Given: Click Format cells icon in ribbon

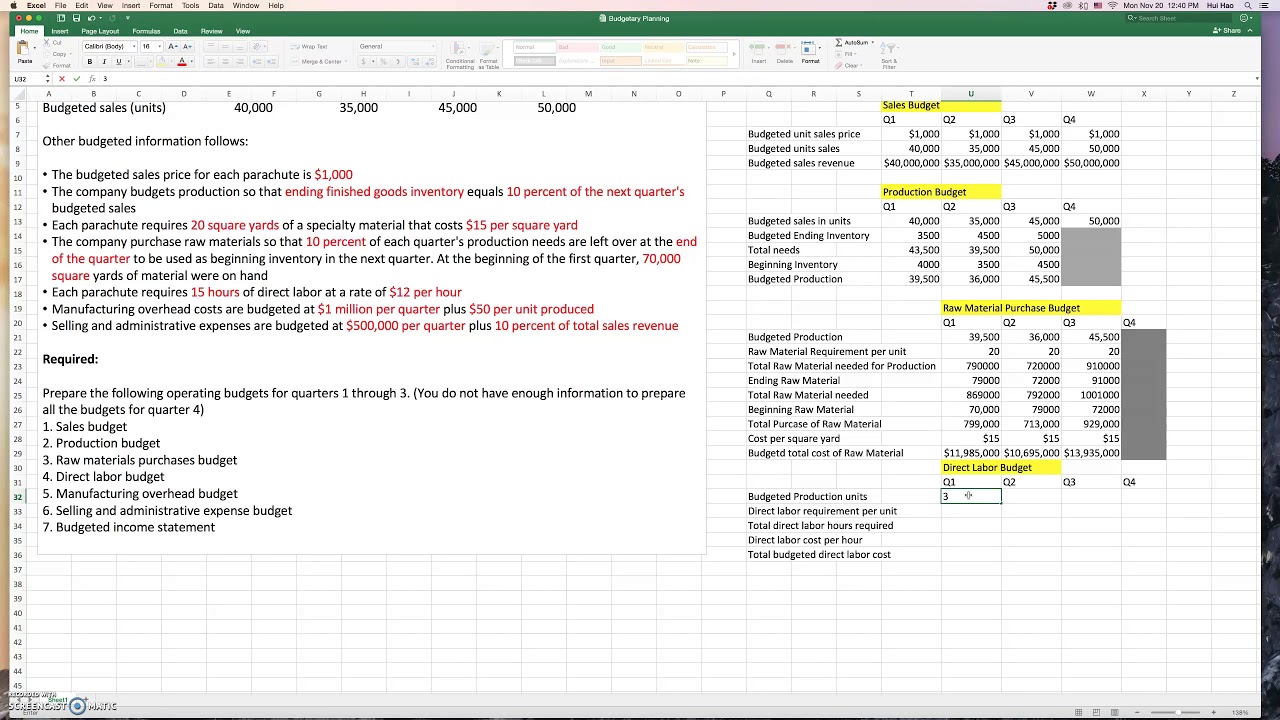Looking at the screenshot, I should tap(809, 47).
